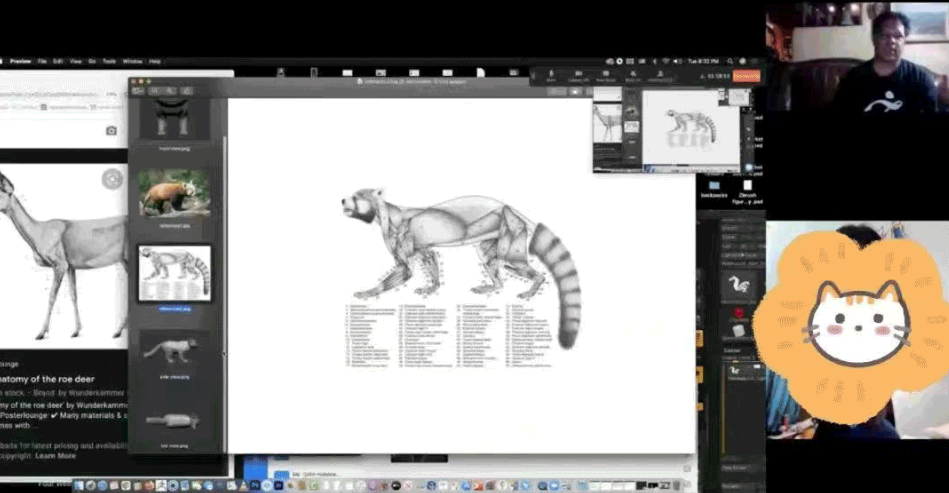Click the zoom out button in Preview toolbar
The width and height of the screenshot is (949, 493).
click(156, 91)
